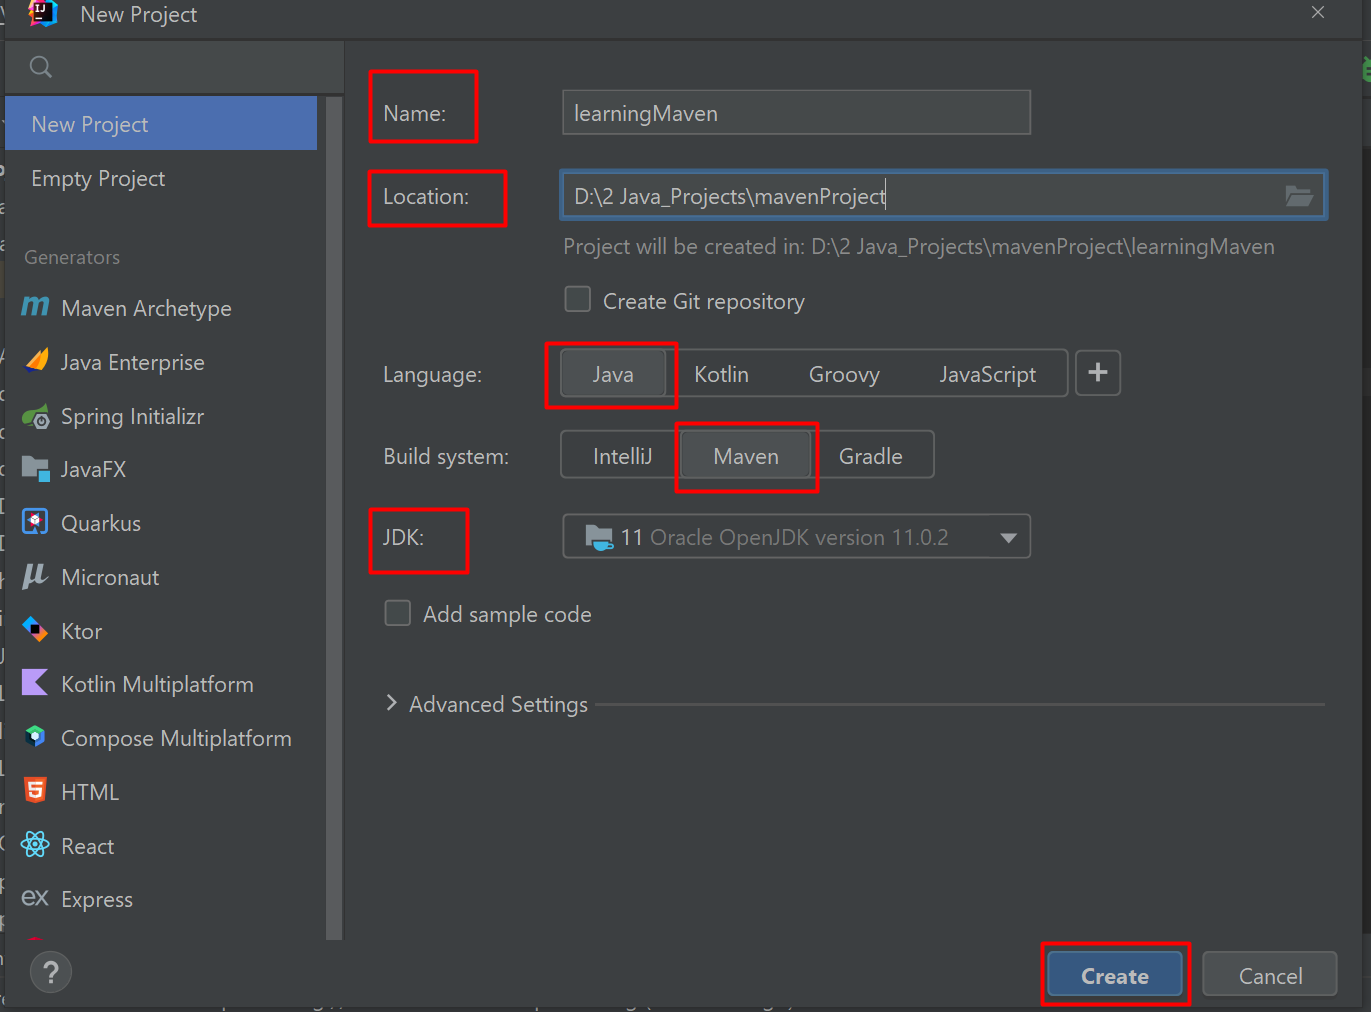1371x1012 pixels.
Task: Click the Cancel button
Action: 1269,975
